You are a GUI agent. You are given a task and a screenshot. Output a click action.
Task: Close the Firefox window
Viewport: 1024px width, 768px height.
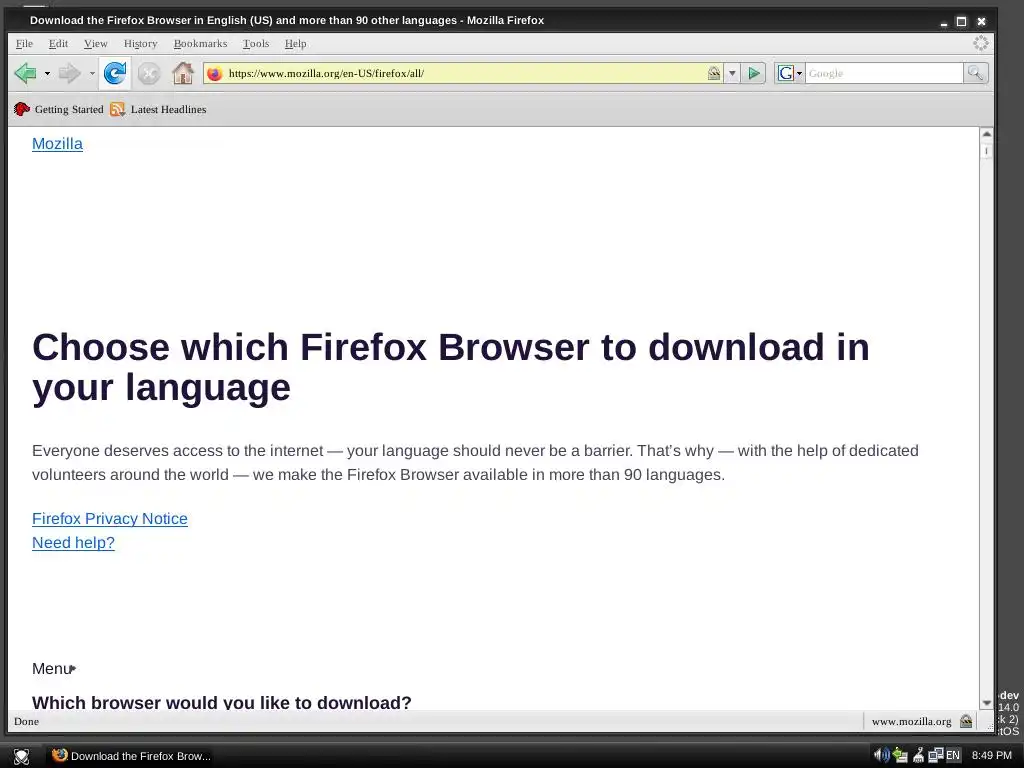point(981,22)
